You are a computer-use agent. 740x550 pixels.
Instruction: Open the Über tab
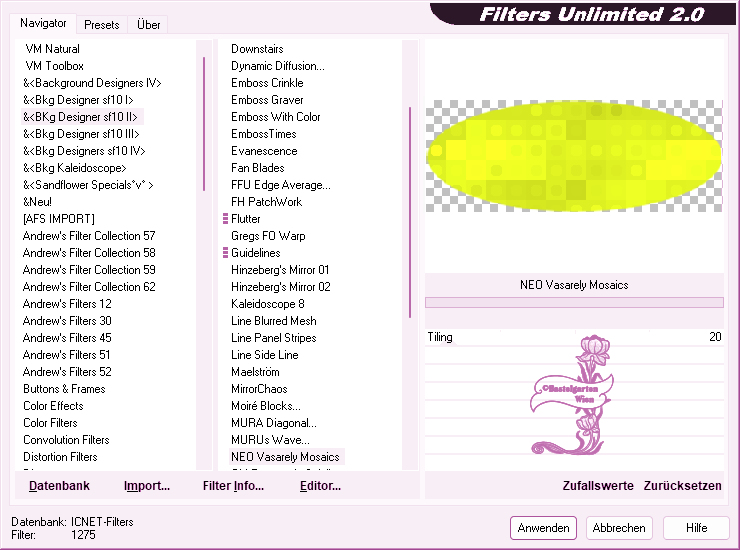click(148, 25)
